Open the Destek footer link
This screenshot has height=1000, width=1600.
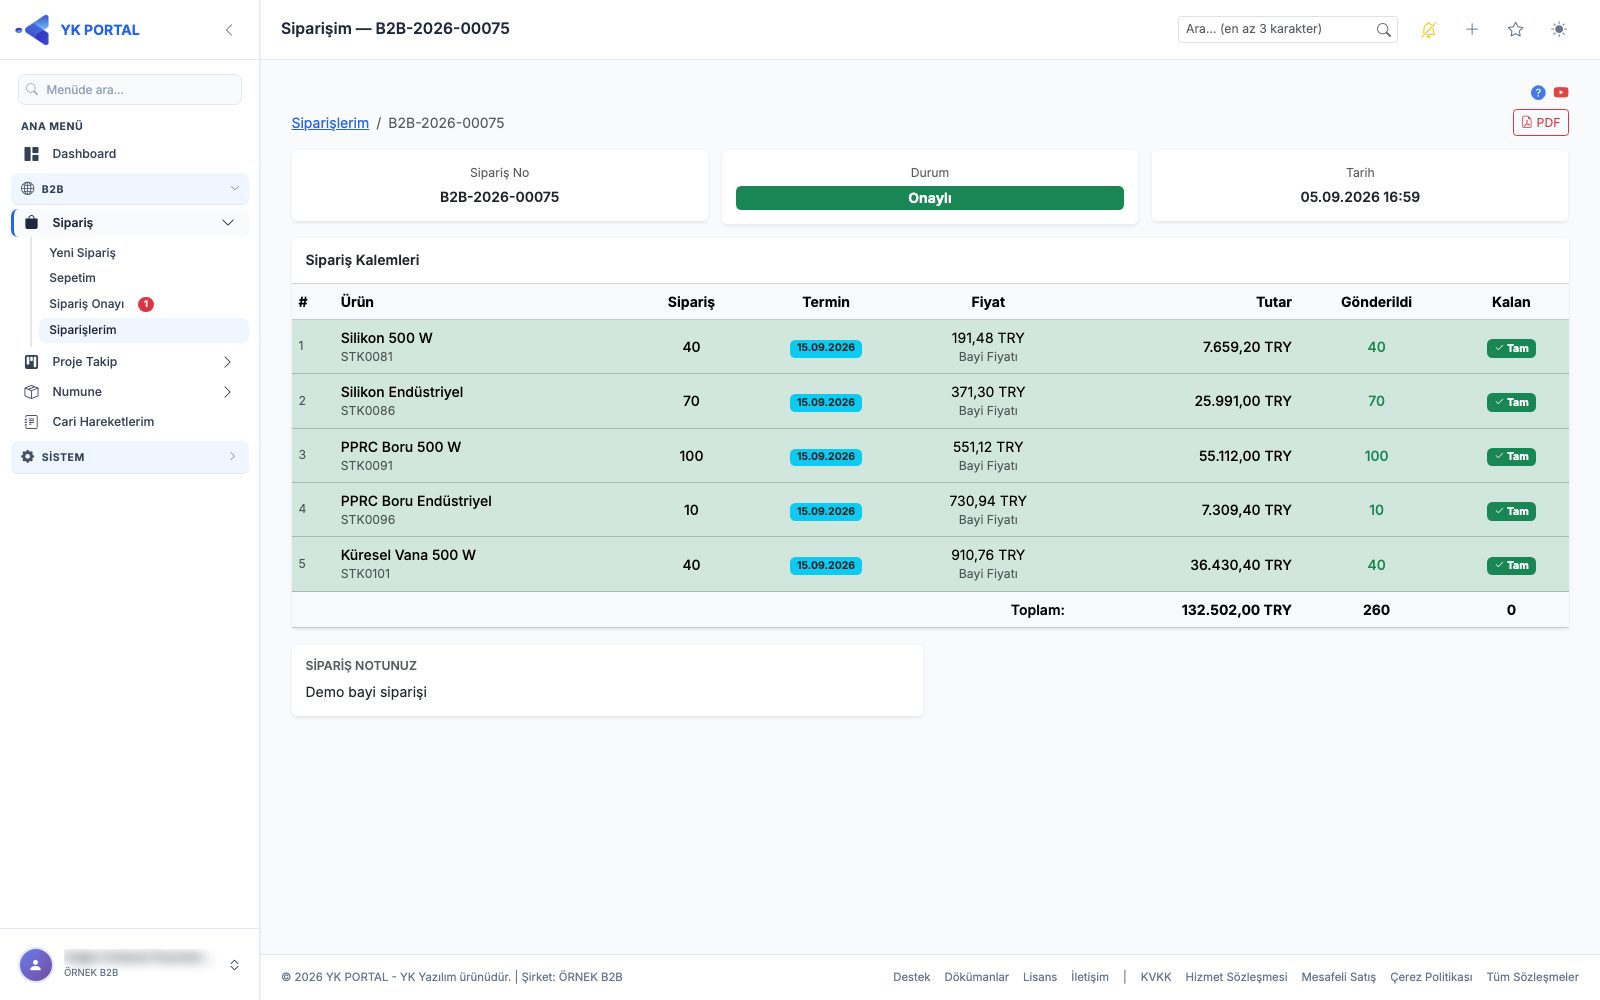911,977
